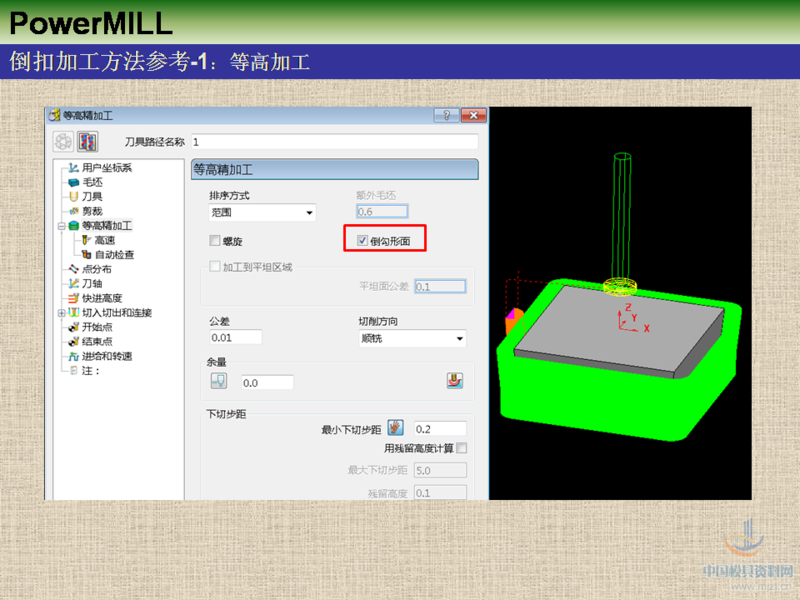
Task: Enable the 螺旋 spiral checkbox
Action: [x=215, y=241]
